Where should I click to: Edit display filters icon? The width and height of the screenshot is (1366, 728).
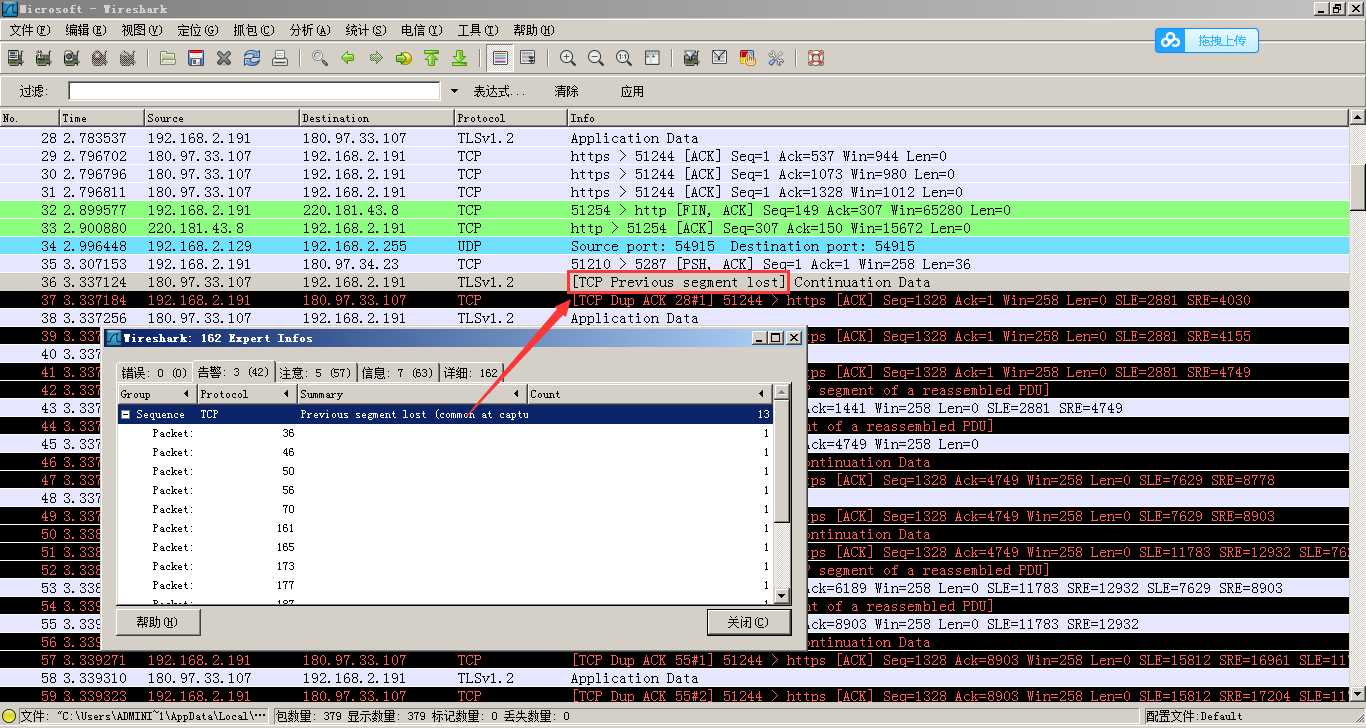click(x=719, y=58)
